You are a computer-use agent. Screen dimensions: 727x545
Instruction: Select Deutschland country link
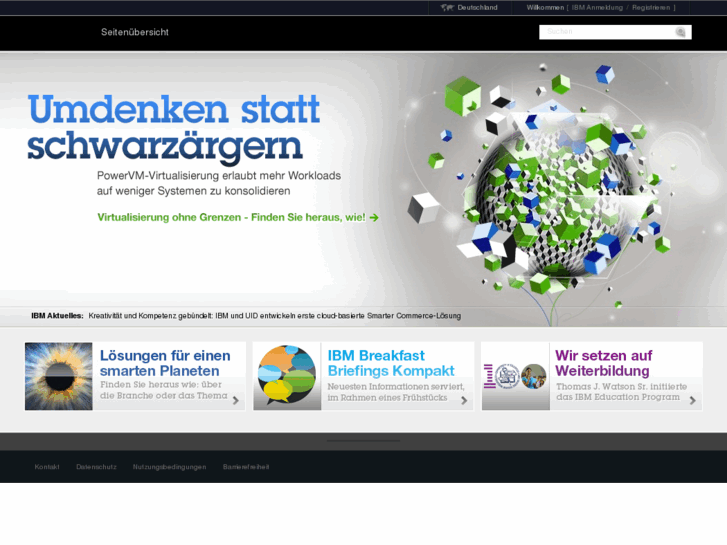pyautogui.click(x=477, y=7)
